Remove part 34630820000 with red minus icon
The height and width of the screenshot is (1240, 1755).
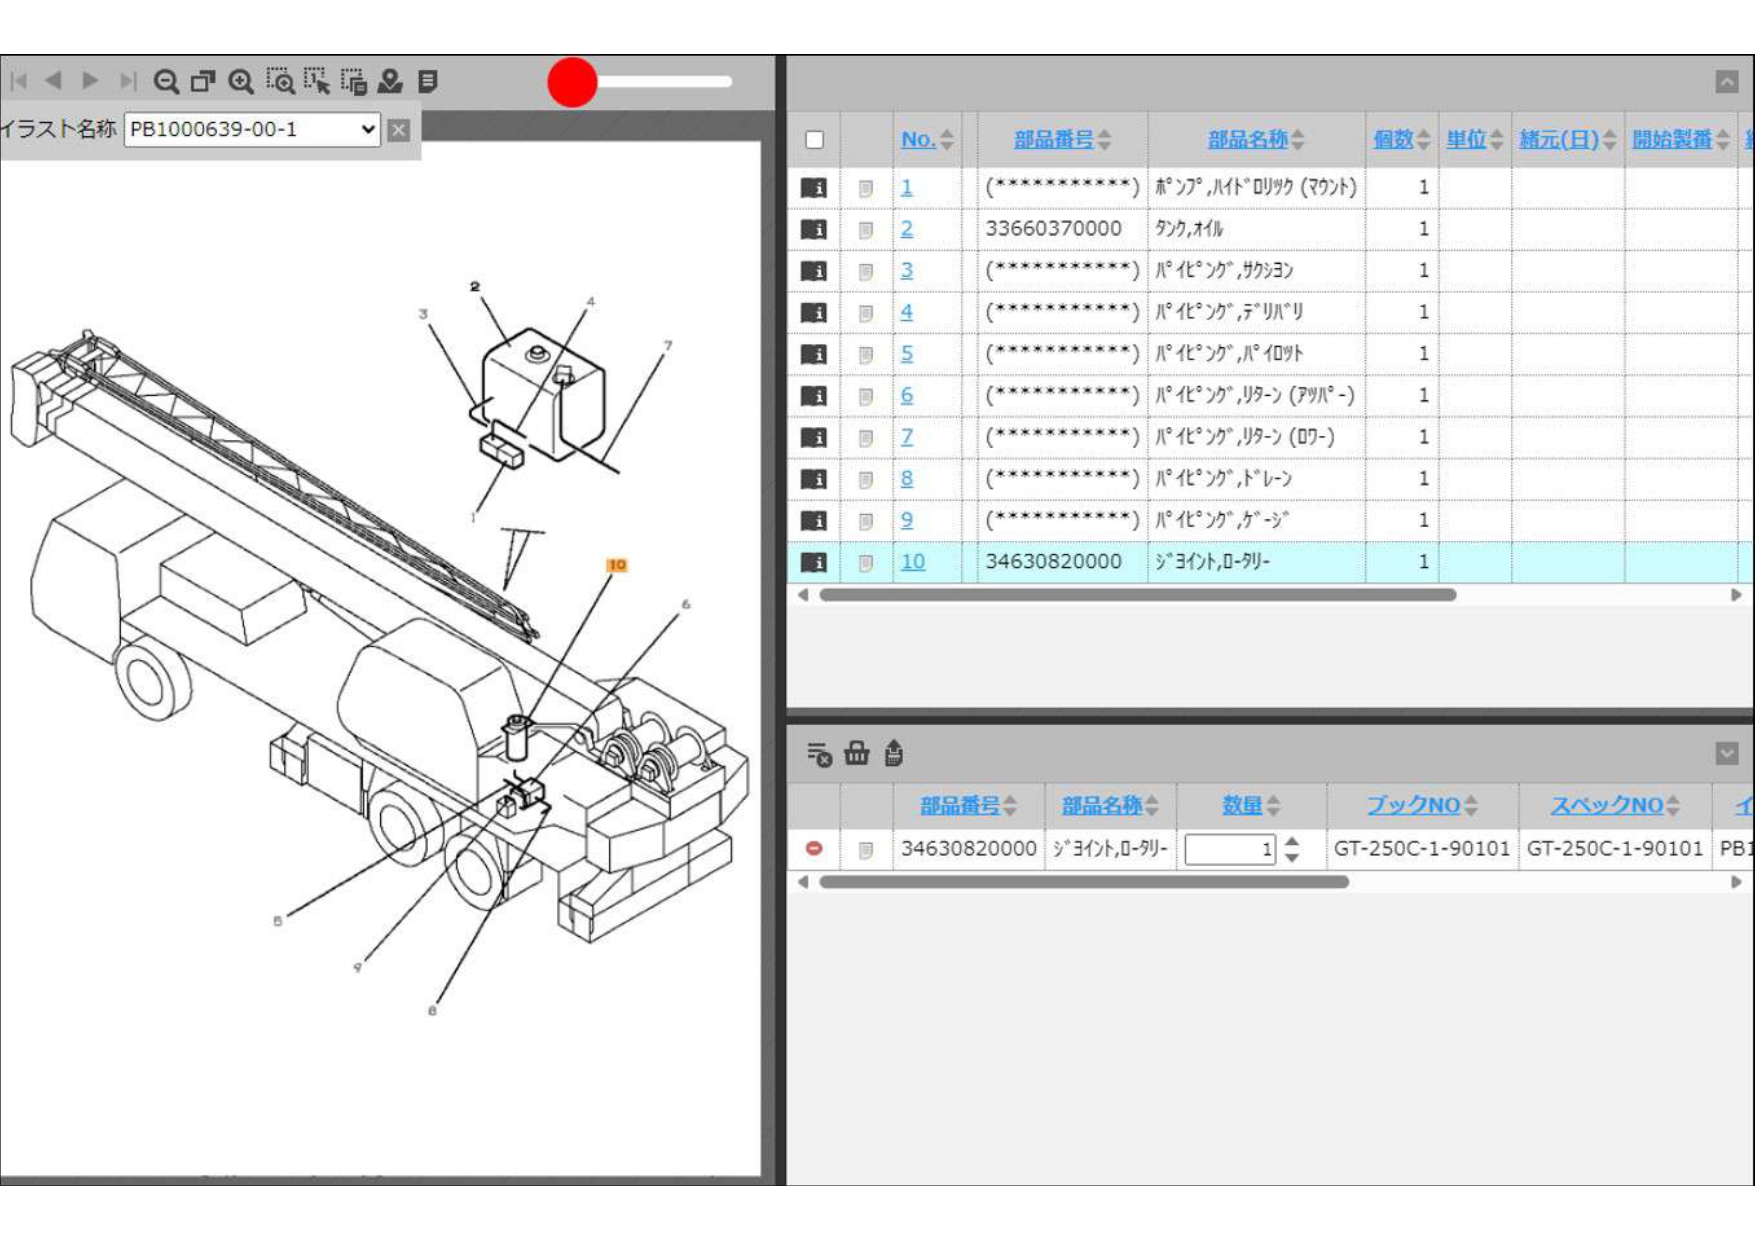[814, 848]
